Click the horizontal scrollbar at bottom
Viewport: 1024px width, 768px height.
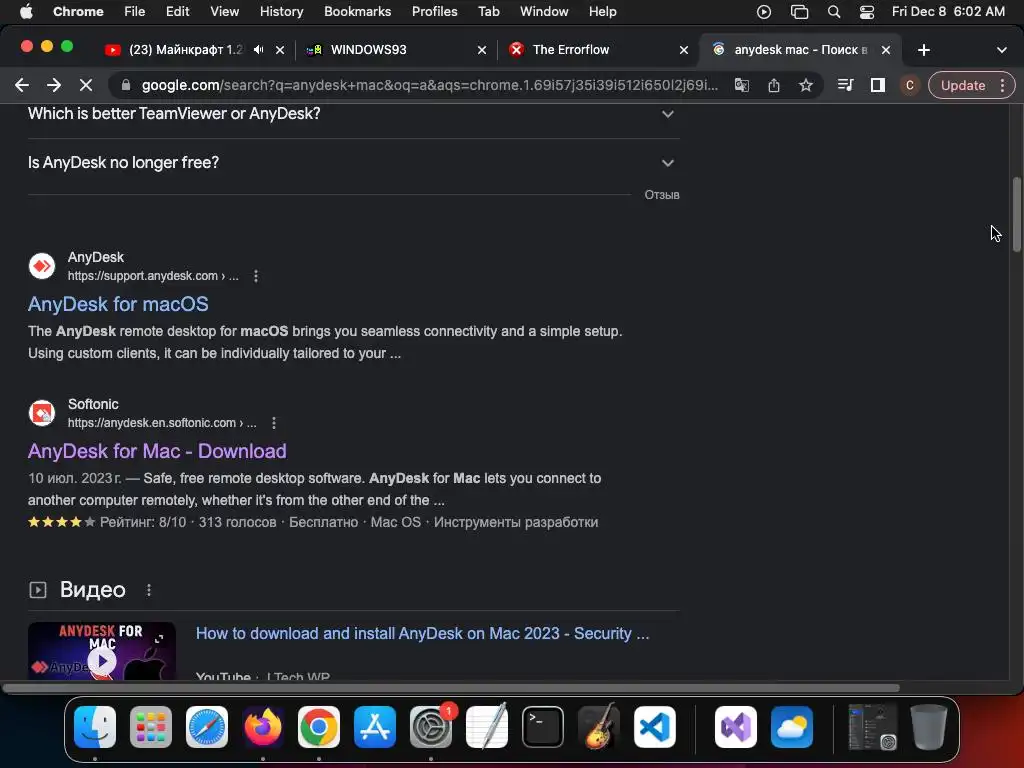click(451, 688)
